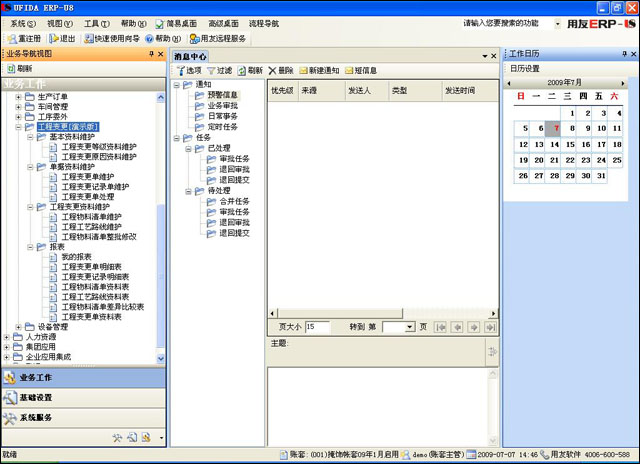Open the 工具 menu

pyautogui.click(x=97, y=24)
